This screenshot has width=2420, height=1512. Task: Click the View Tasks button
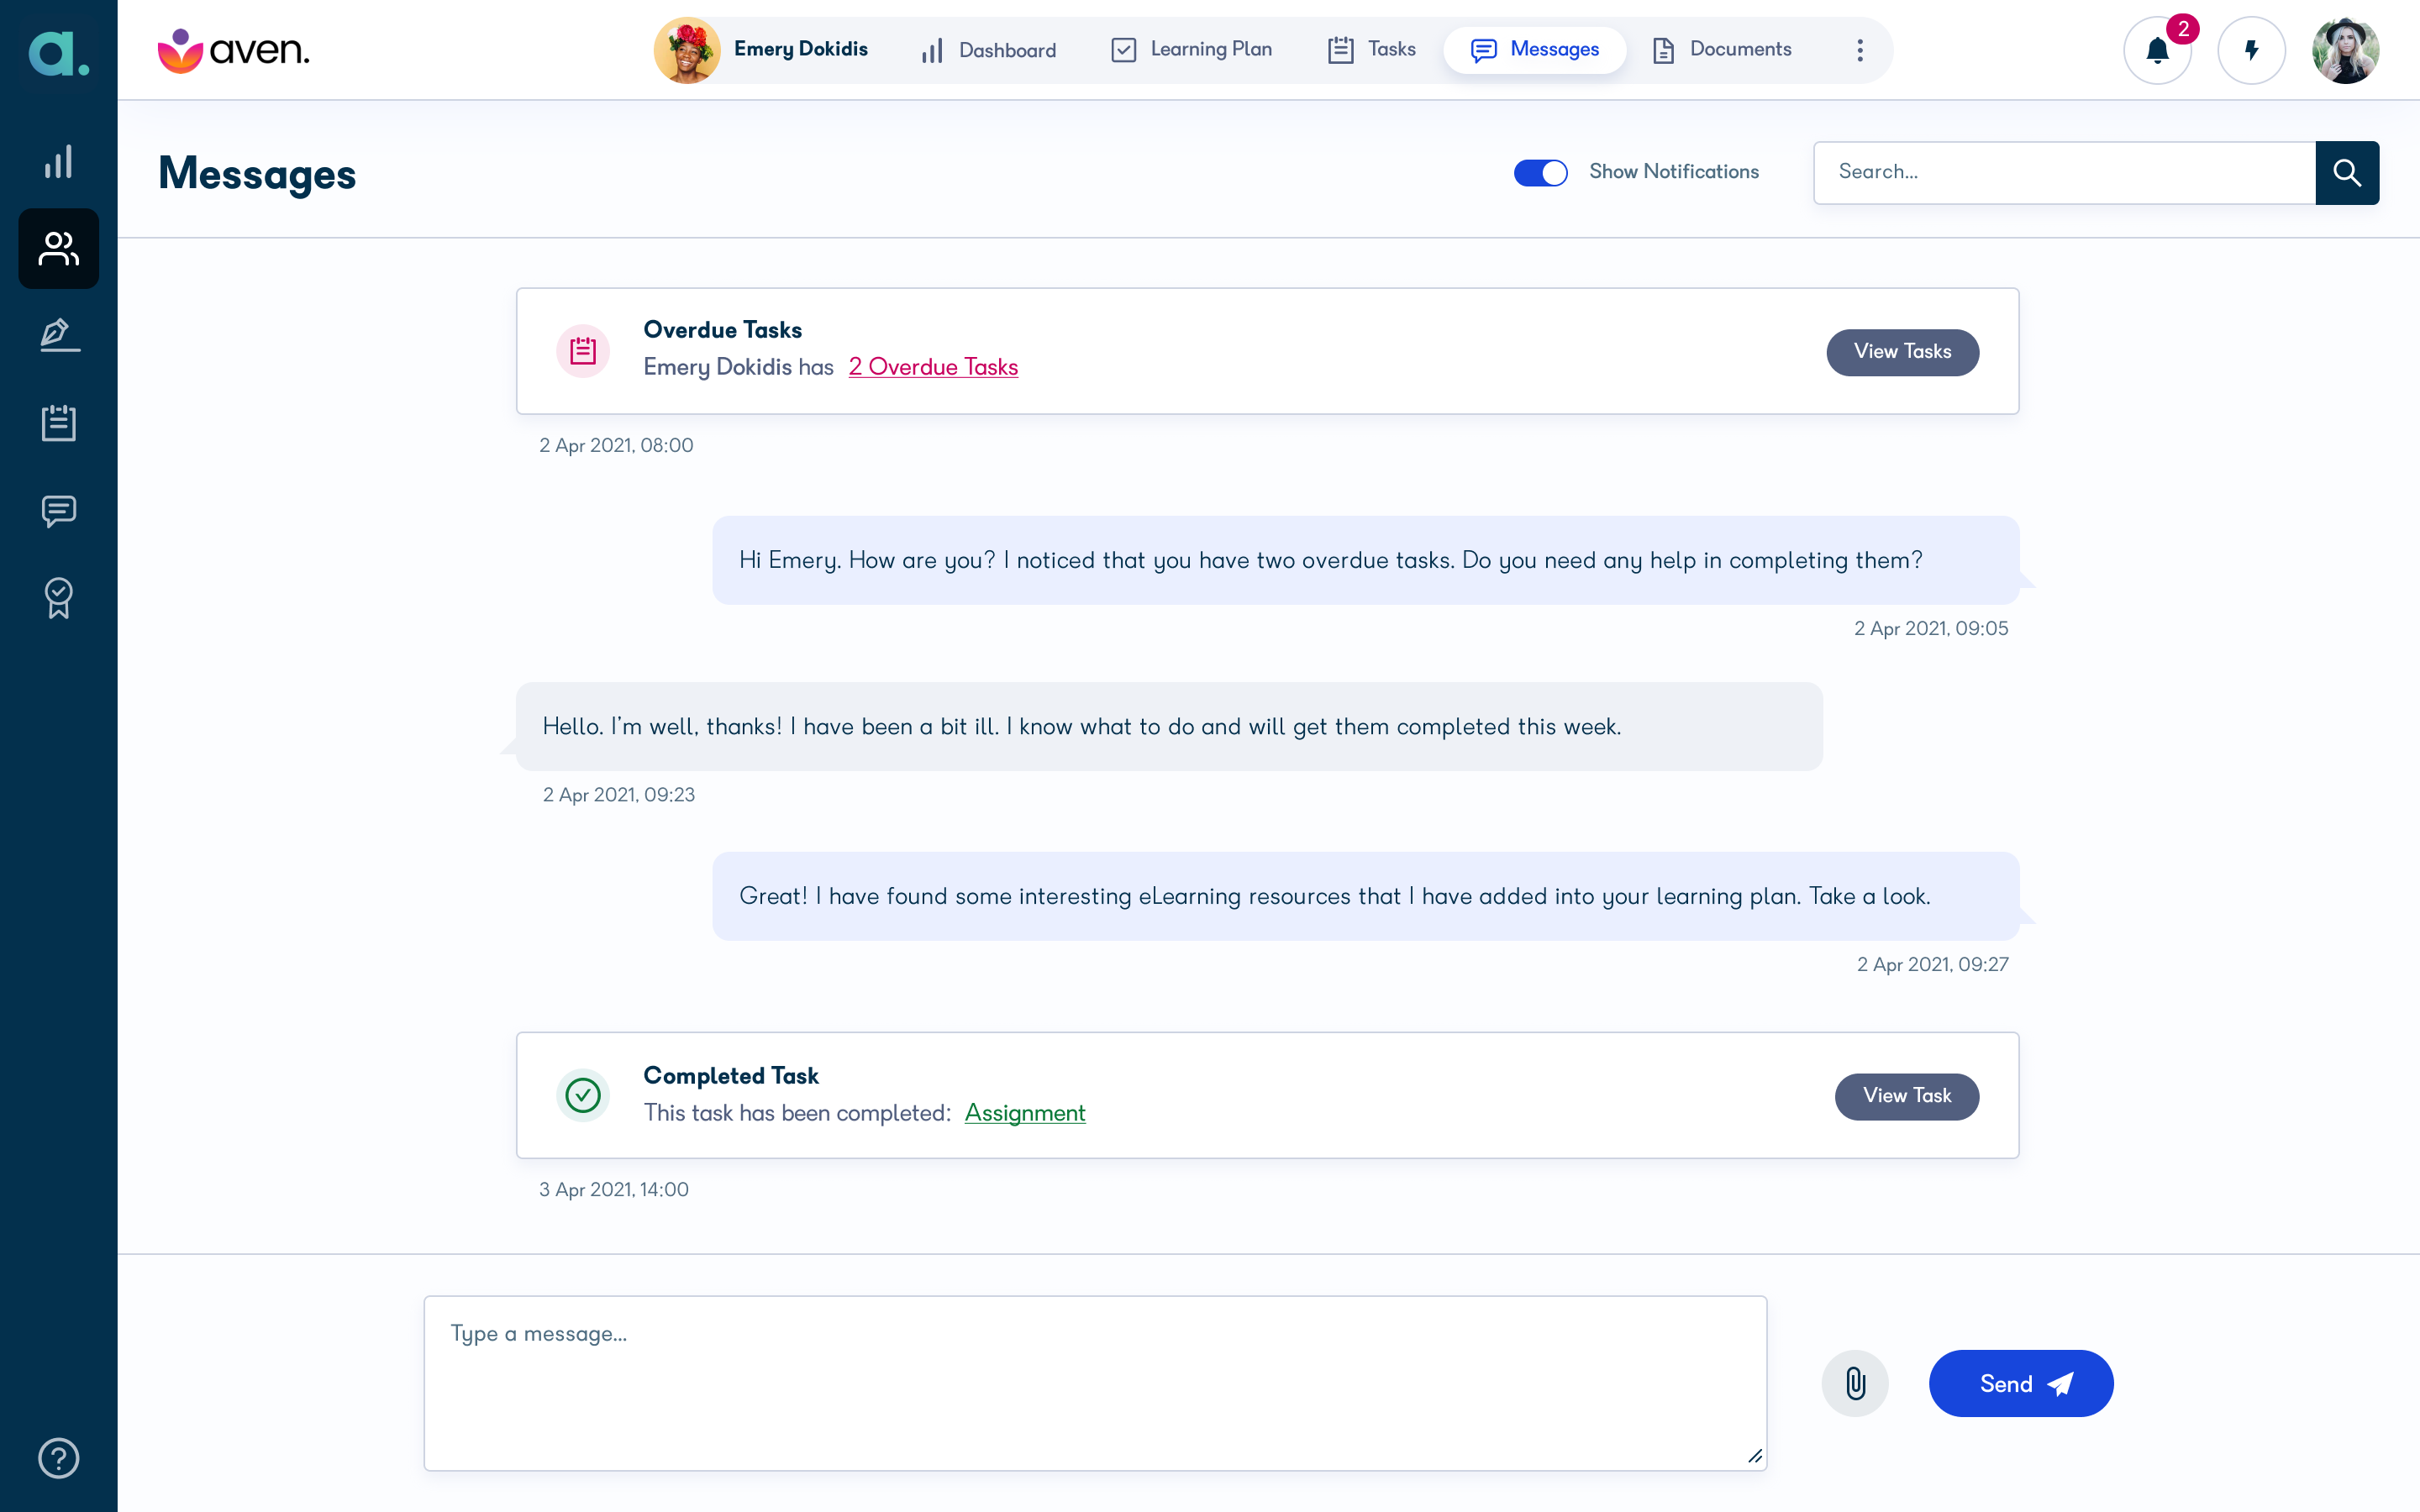coord(1902,352)
